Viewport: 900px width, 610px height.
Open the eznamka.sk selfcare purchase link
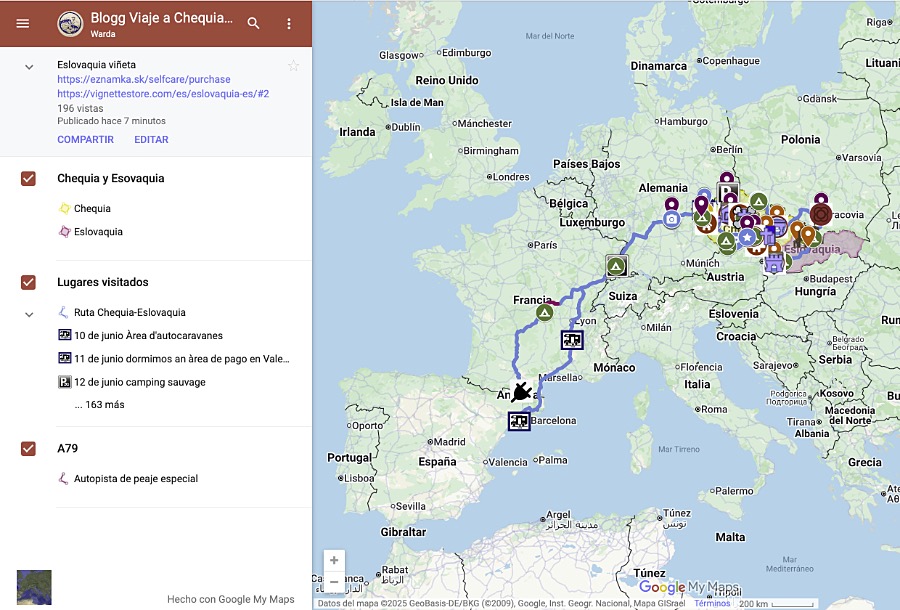pos(143,79)
